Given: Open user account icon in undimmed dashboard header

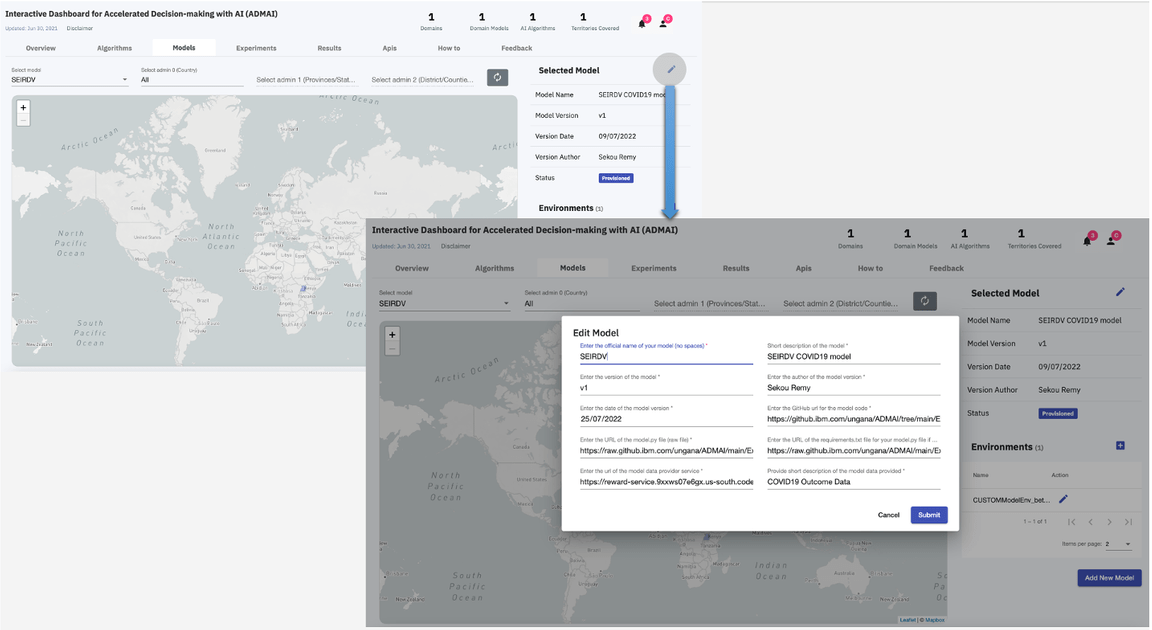Looking at the screenshot, I should pos(664,23).
